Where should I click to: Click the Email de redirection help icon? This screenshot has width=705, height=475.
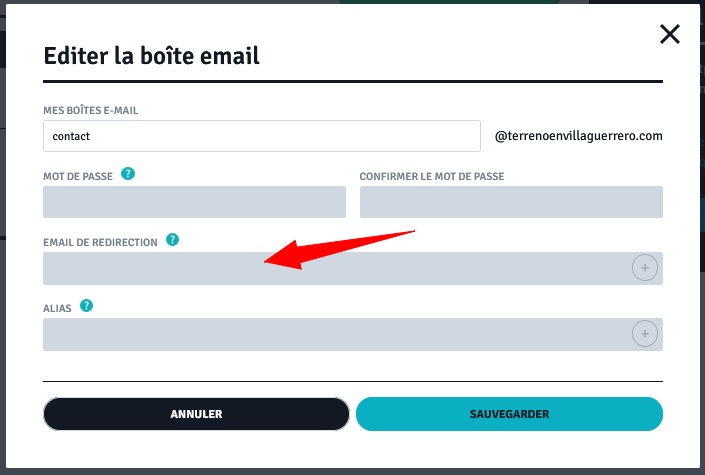172,240
